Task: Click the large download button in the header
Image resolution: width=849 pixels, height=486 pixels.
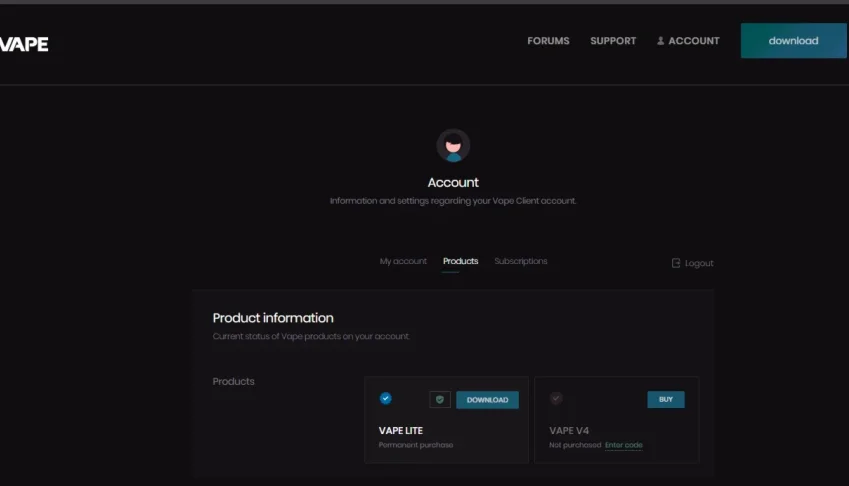Action: coord(793,41)
